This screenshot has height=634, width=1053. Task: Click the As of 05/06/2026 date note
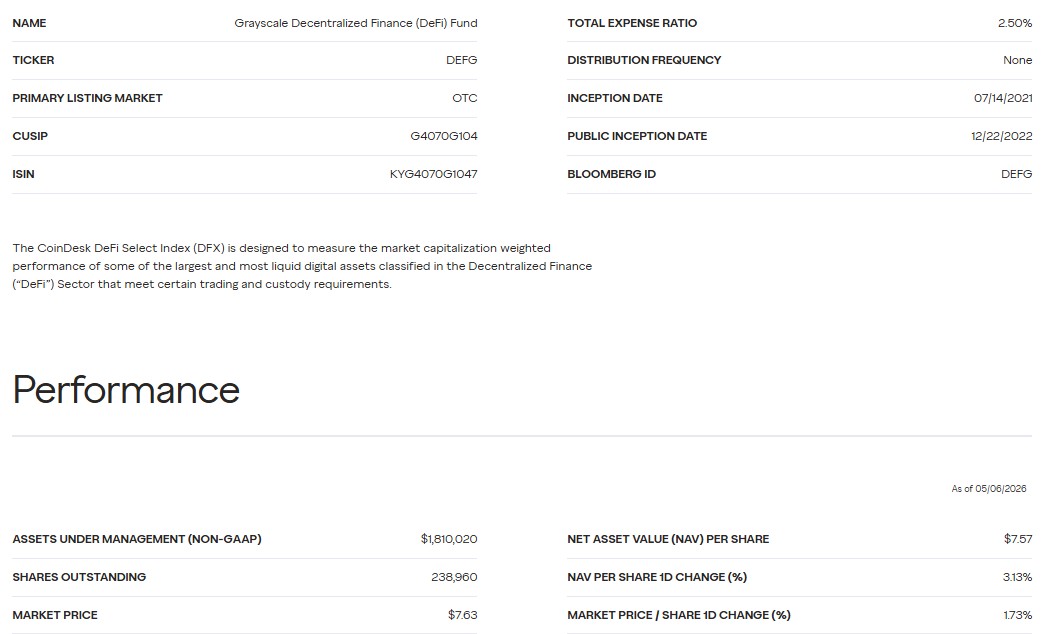pyautogui.click(x=989, y=489)
